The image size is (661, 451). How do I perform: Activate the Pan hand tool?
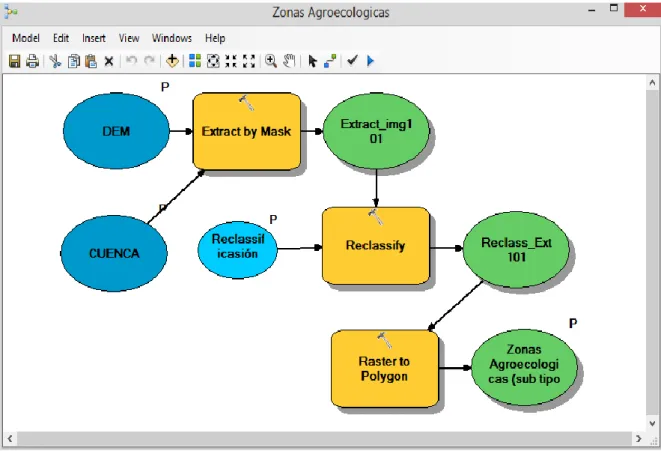click(289, 61)
